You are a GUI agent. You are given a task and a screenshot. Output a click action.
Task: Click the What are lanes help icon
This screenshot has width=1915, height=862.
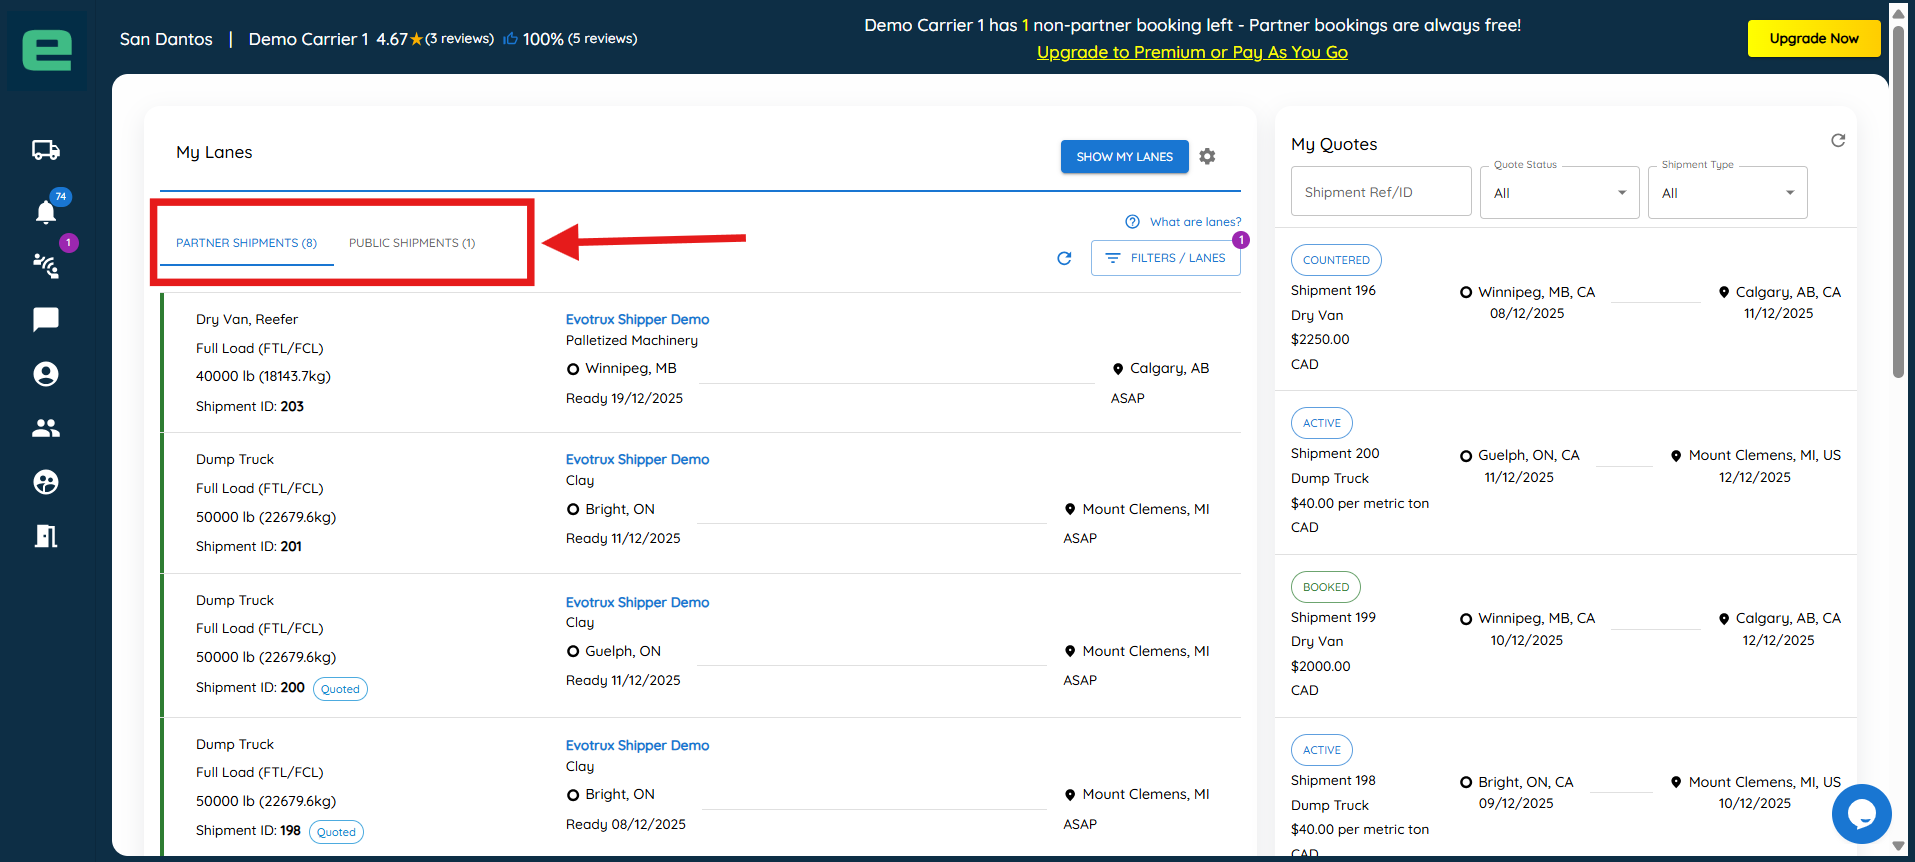pyautogui.click(x=1132, y=222)
